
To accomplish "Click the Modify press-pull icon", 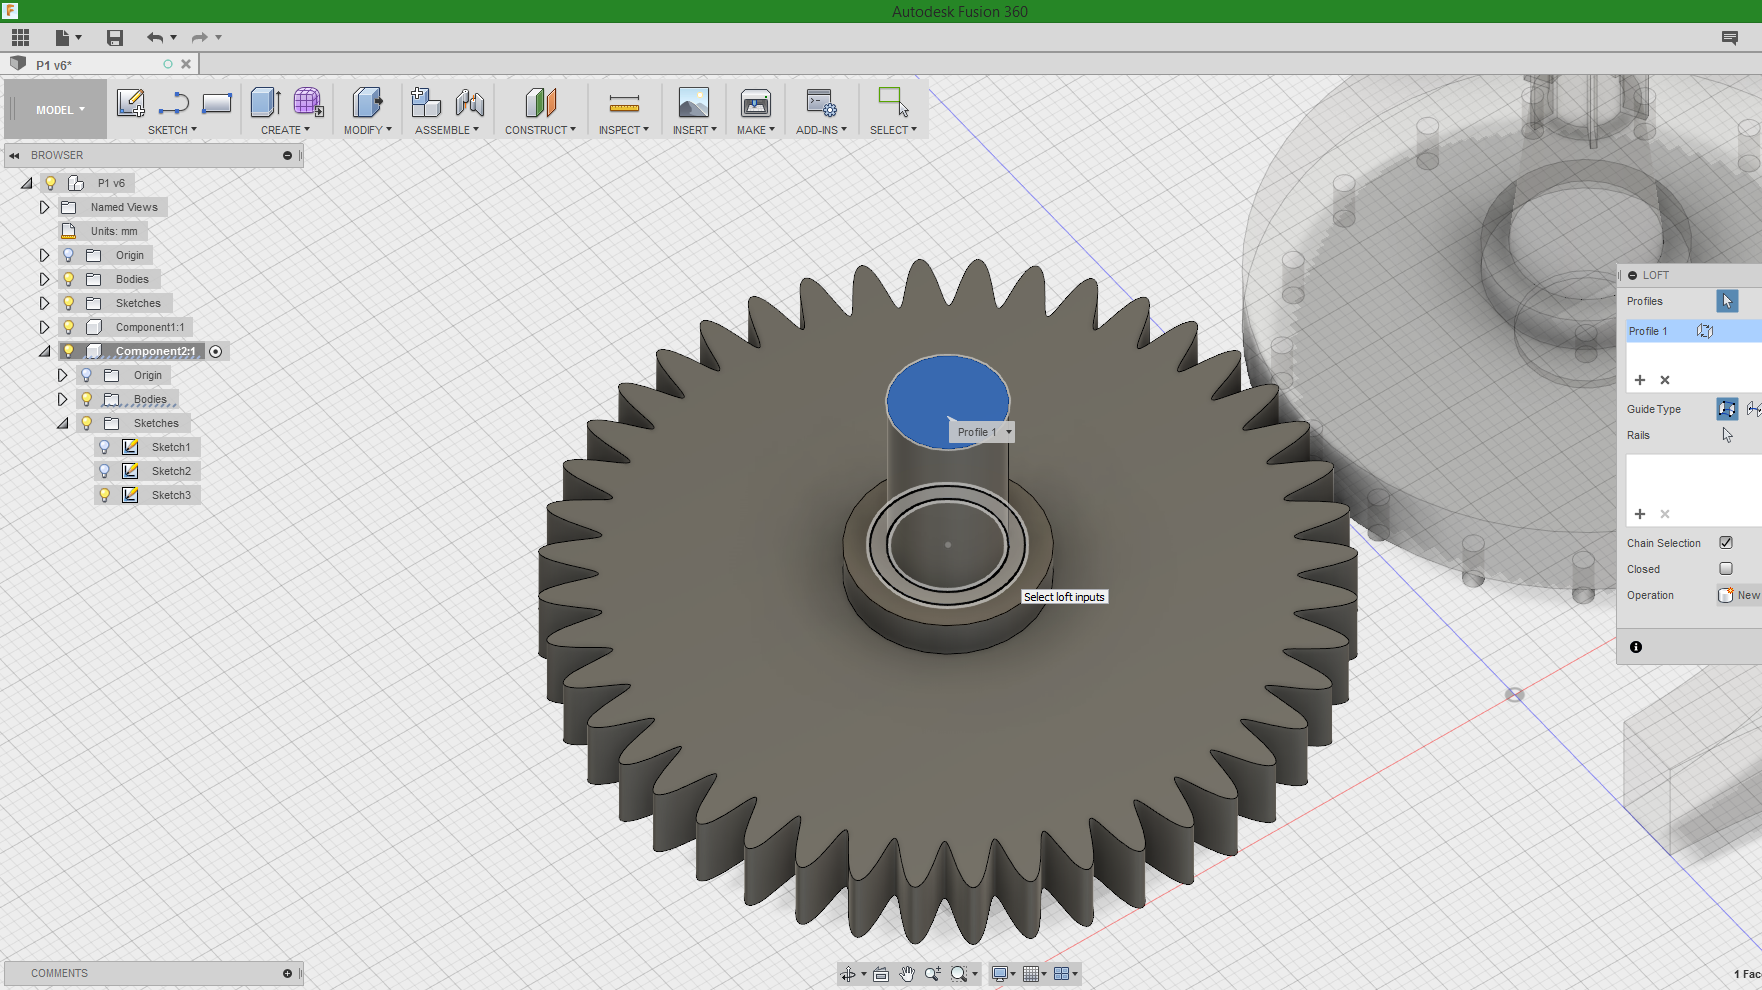I will [x=367, y=102].
